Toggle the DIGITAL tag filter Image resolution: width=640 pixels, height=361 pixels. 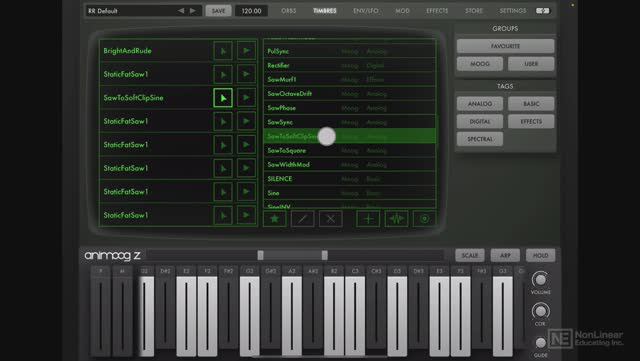[480, 121]
